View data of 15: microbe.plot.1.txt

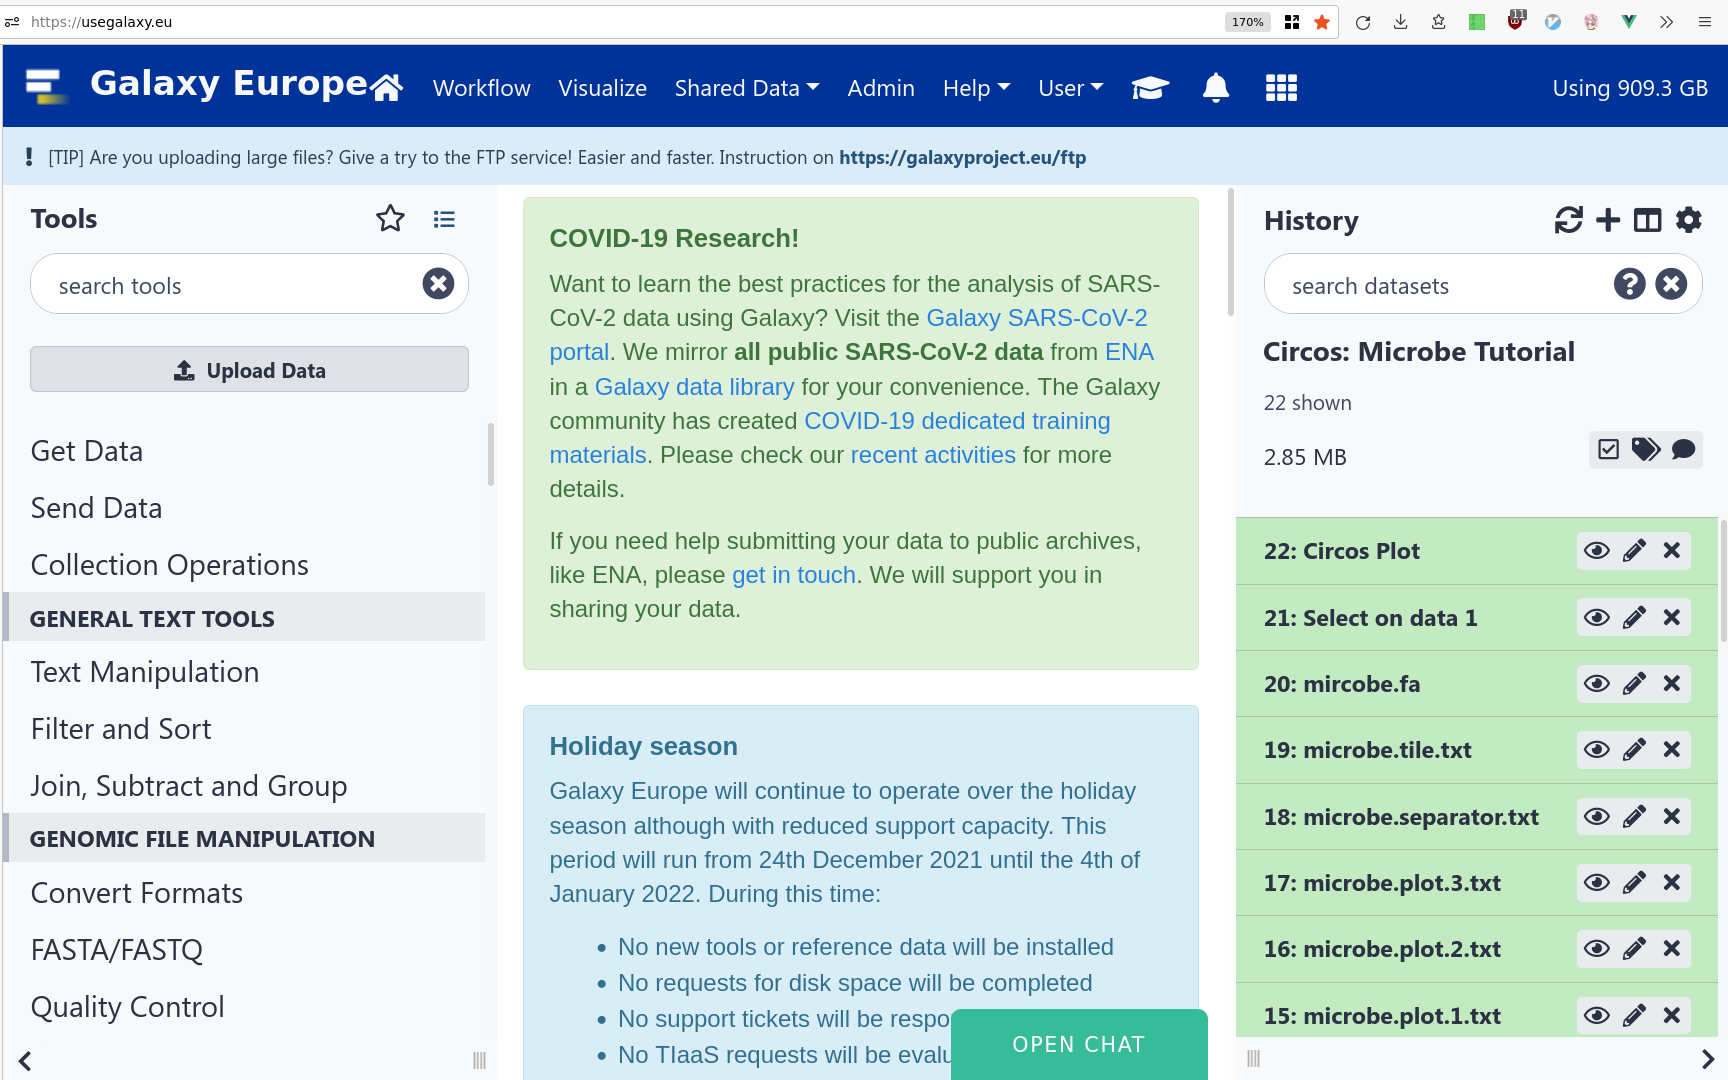pyautogui.click(x=1597, y=1016)
